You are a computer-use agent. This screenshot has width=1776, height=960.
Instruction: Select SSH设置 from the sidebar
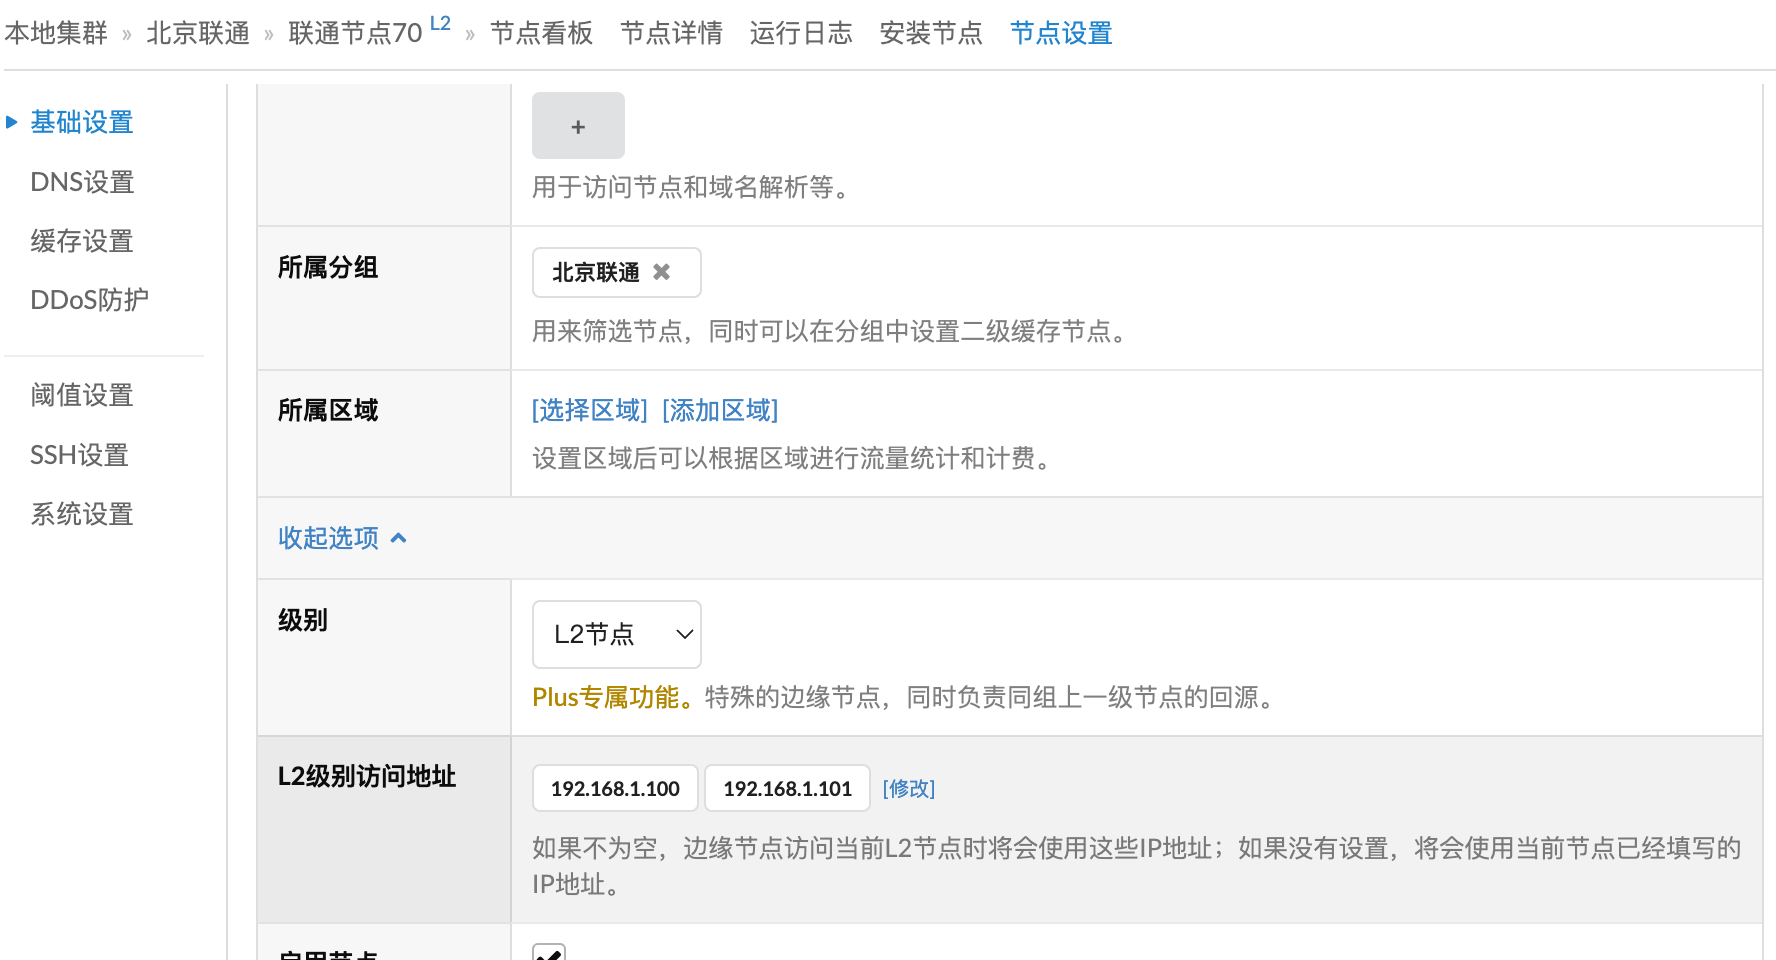click(79, 455)
